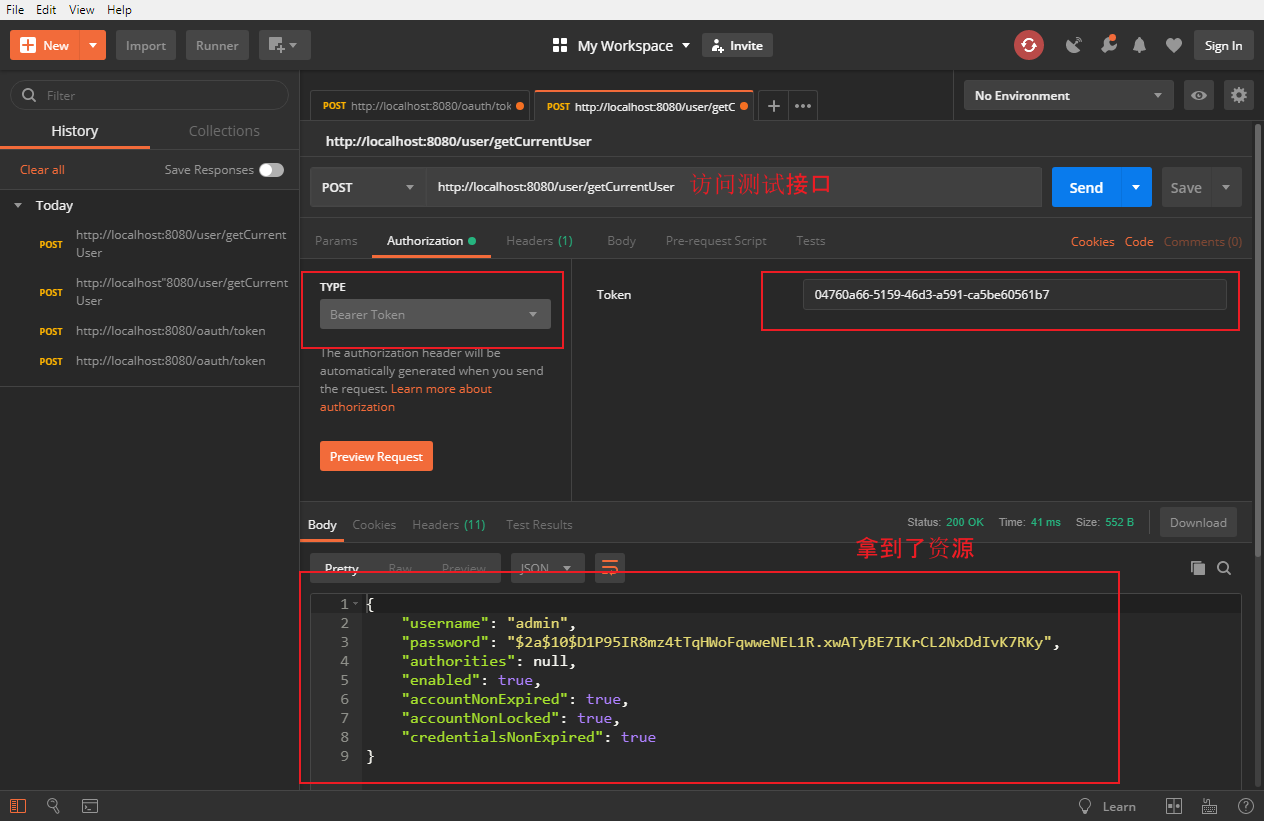Open the notifications bell
Screen dimensions: 1264x821
pyautogui.click(x=1139, y=45)
